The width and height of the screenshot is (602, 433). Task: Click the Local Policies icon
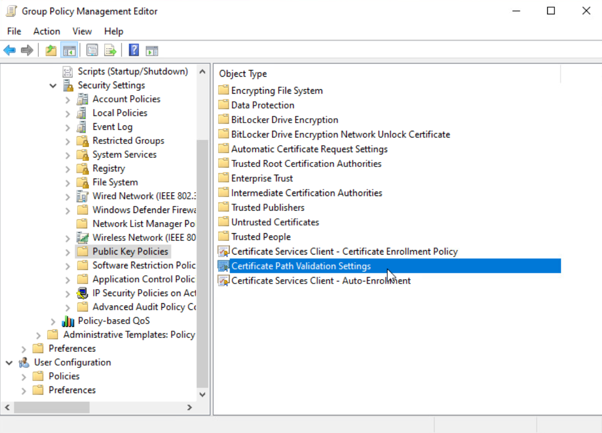tap(82, 113)
